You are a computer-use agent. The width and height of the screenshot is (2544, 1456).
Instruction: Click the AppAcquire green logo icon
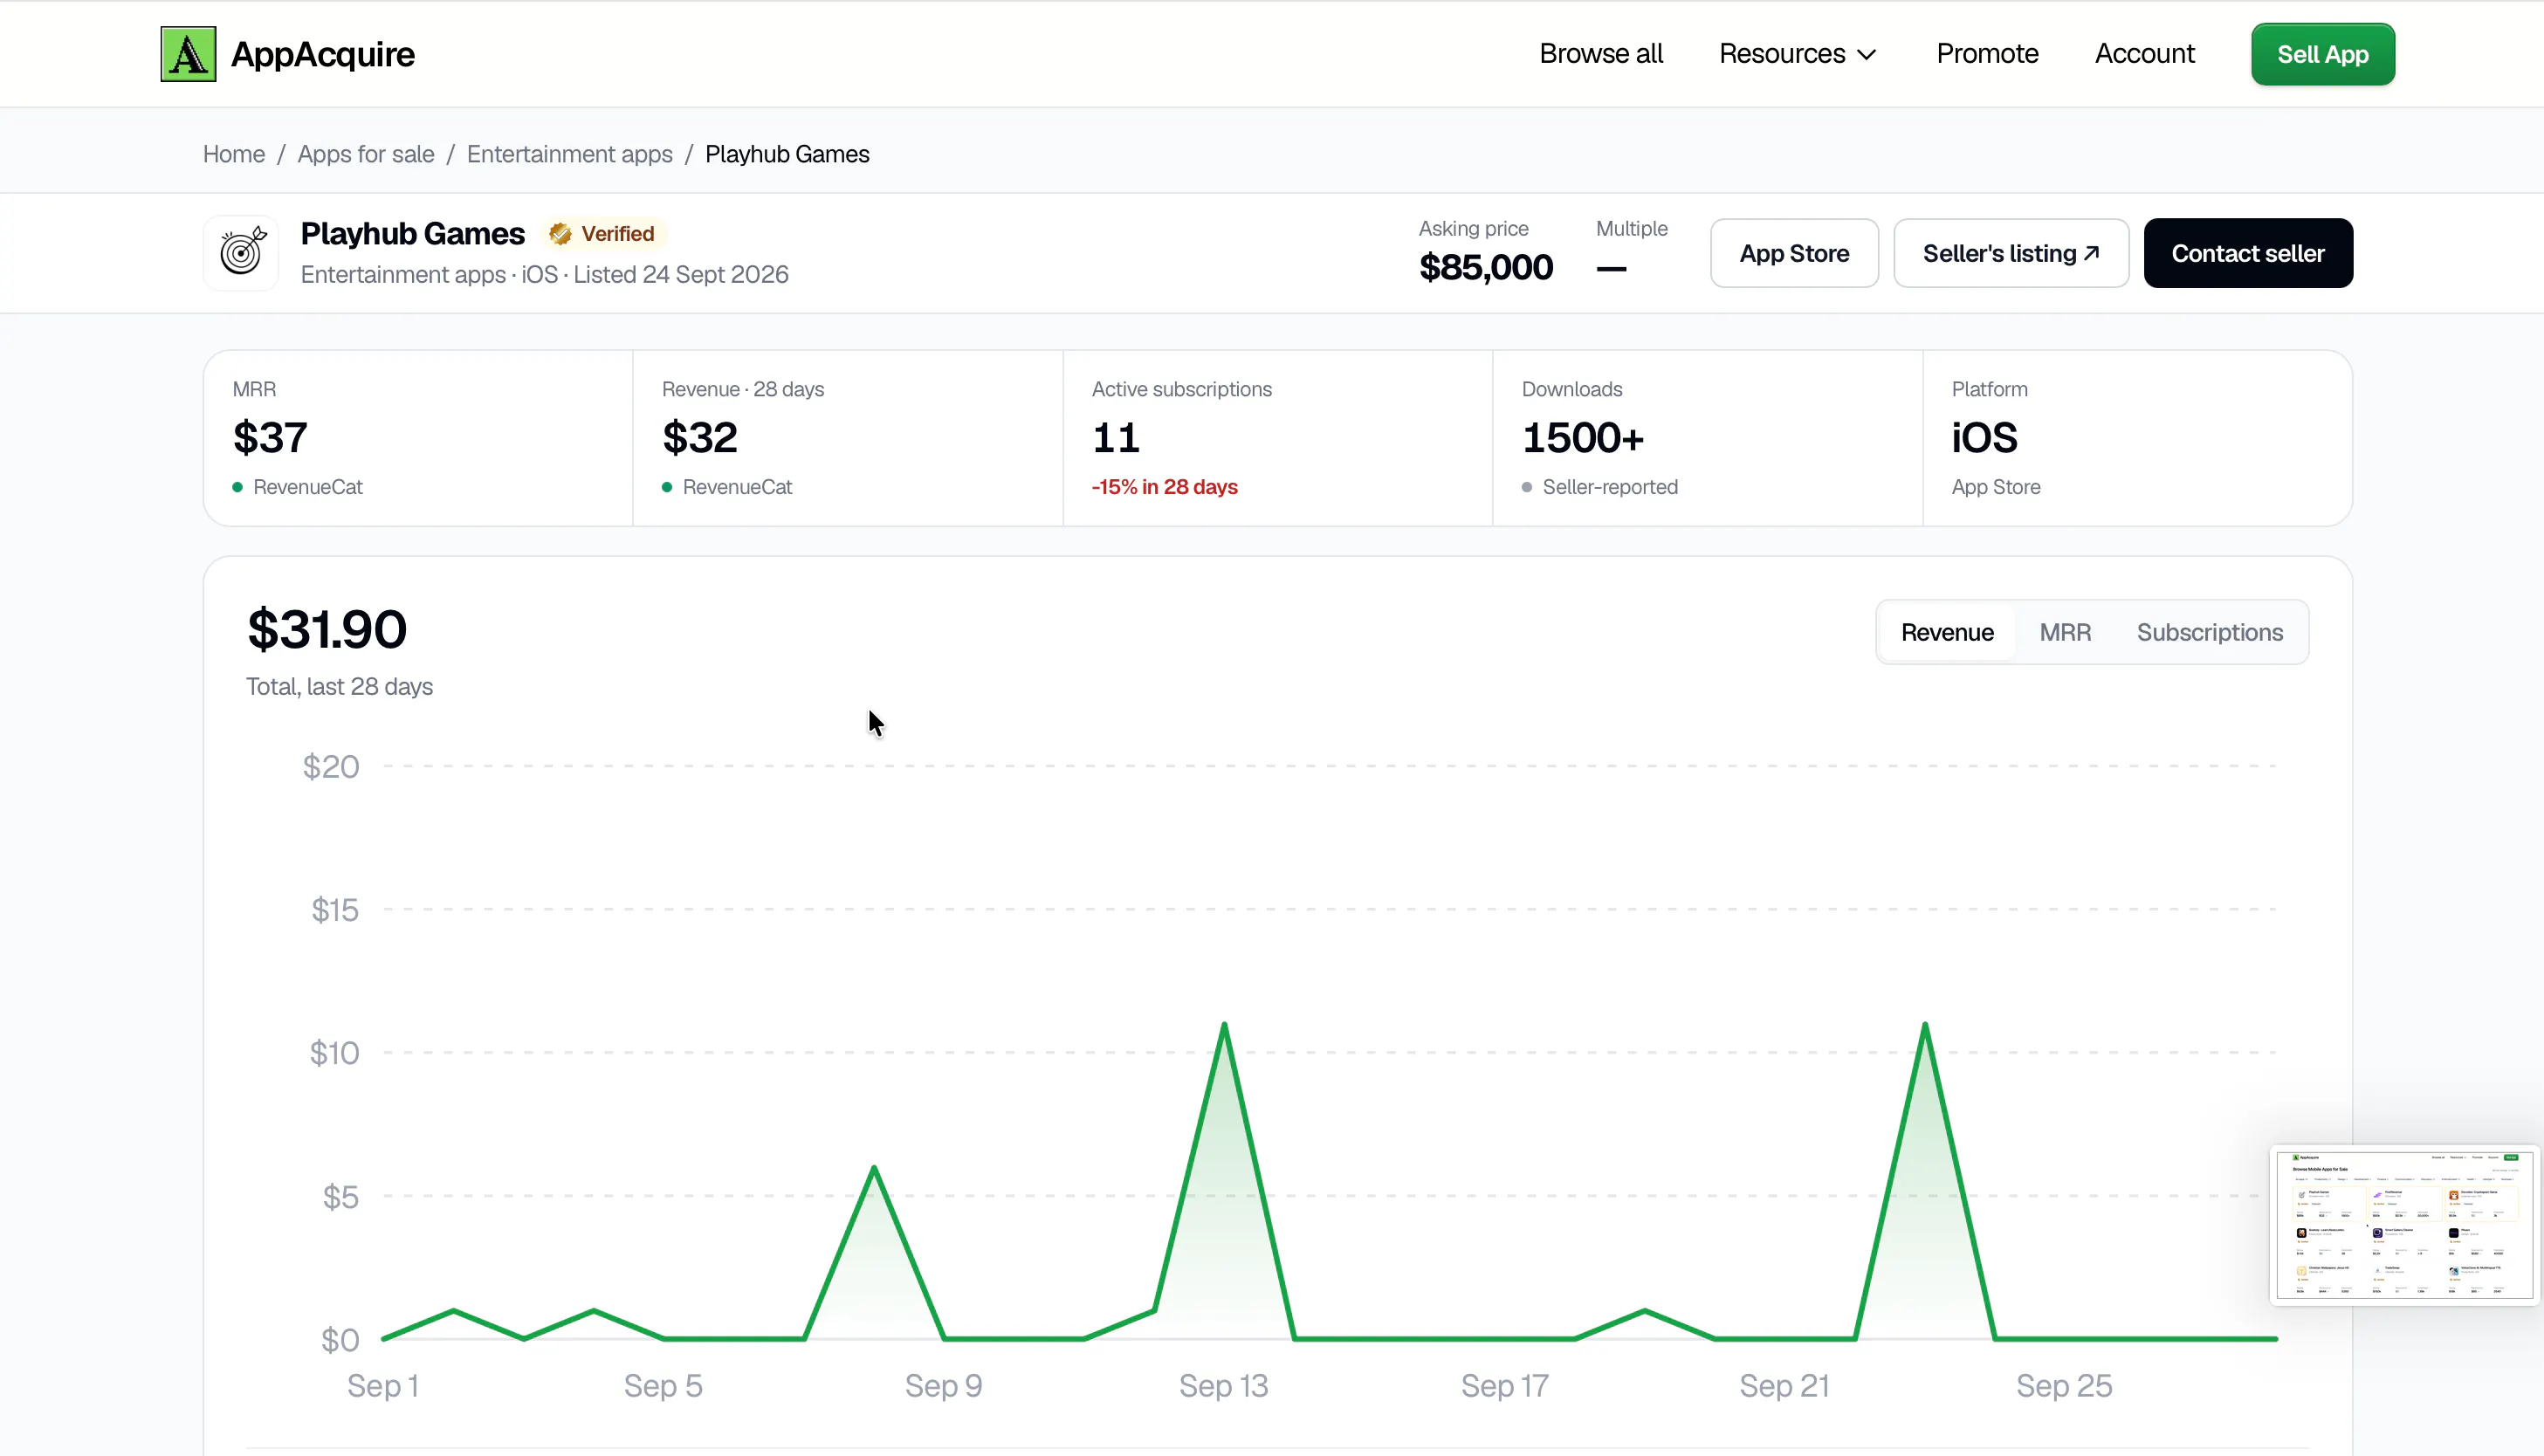point(188,54)
